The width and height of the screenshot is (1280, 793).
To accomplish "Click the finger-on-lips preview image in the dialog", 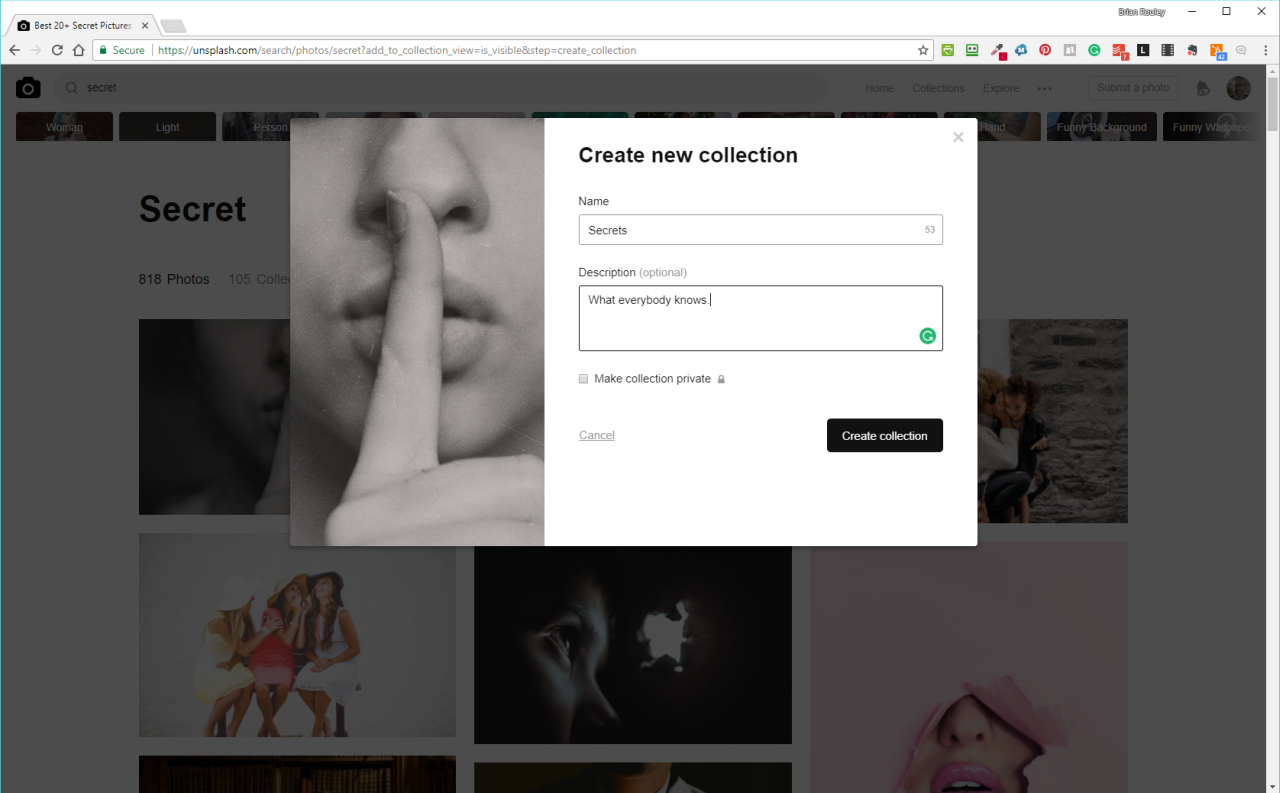I will coord(417,332).
